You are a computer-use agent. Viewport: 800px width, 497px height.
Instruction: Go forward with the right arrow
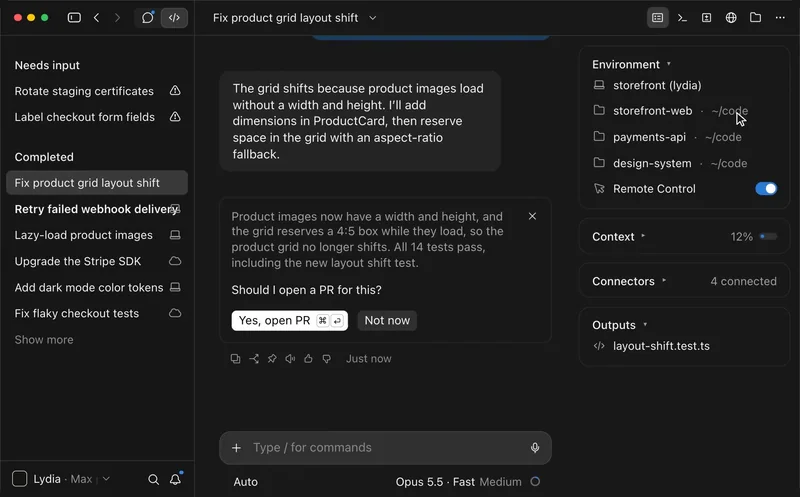click(117, 18)
